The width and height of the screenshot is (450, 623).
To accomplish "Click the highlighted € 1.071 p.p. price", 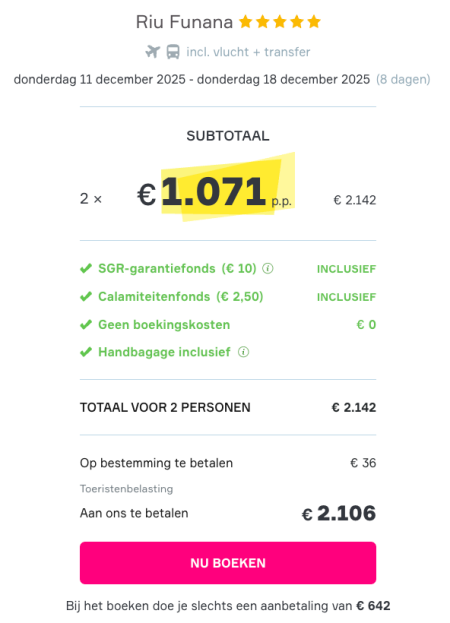I will point(214,193).
